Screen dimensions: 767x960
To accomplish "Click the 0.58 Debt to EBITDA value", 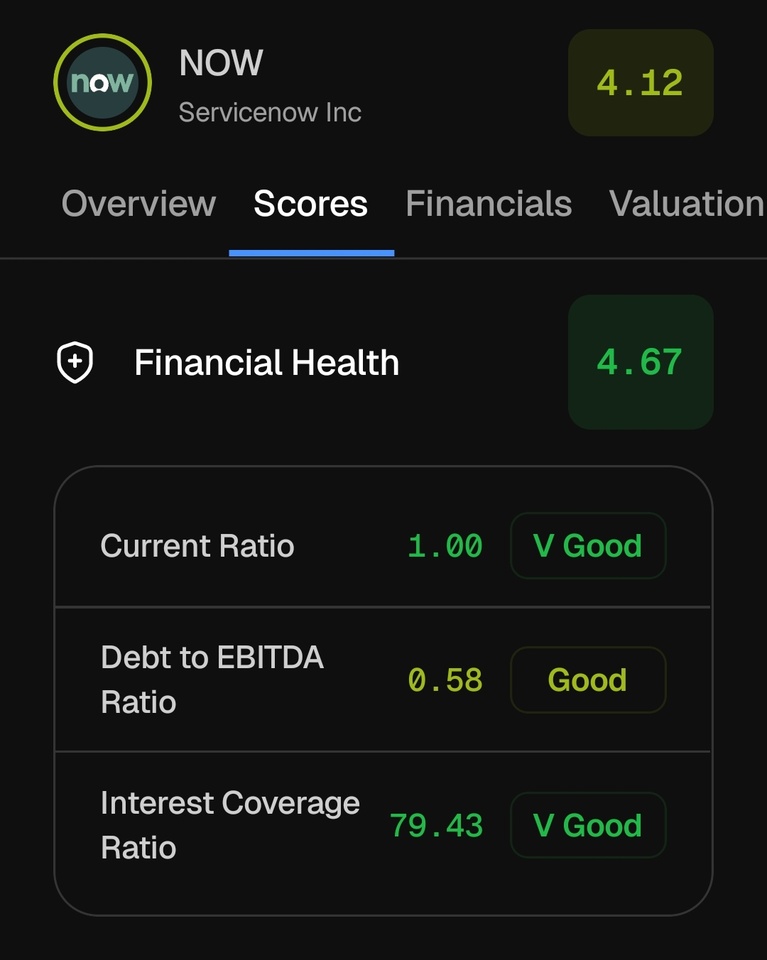I will pyautogui.click(x=445, y=680).
